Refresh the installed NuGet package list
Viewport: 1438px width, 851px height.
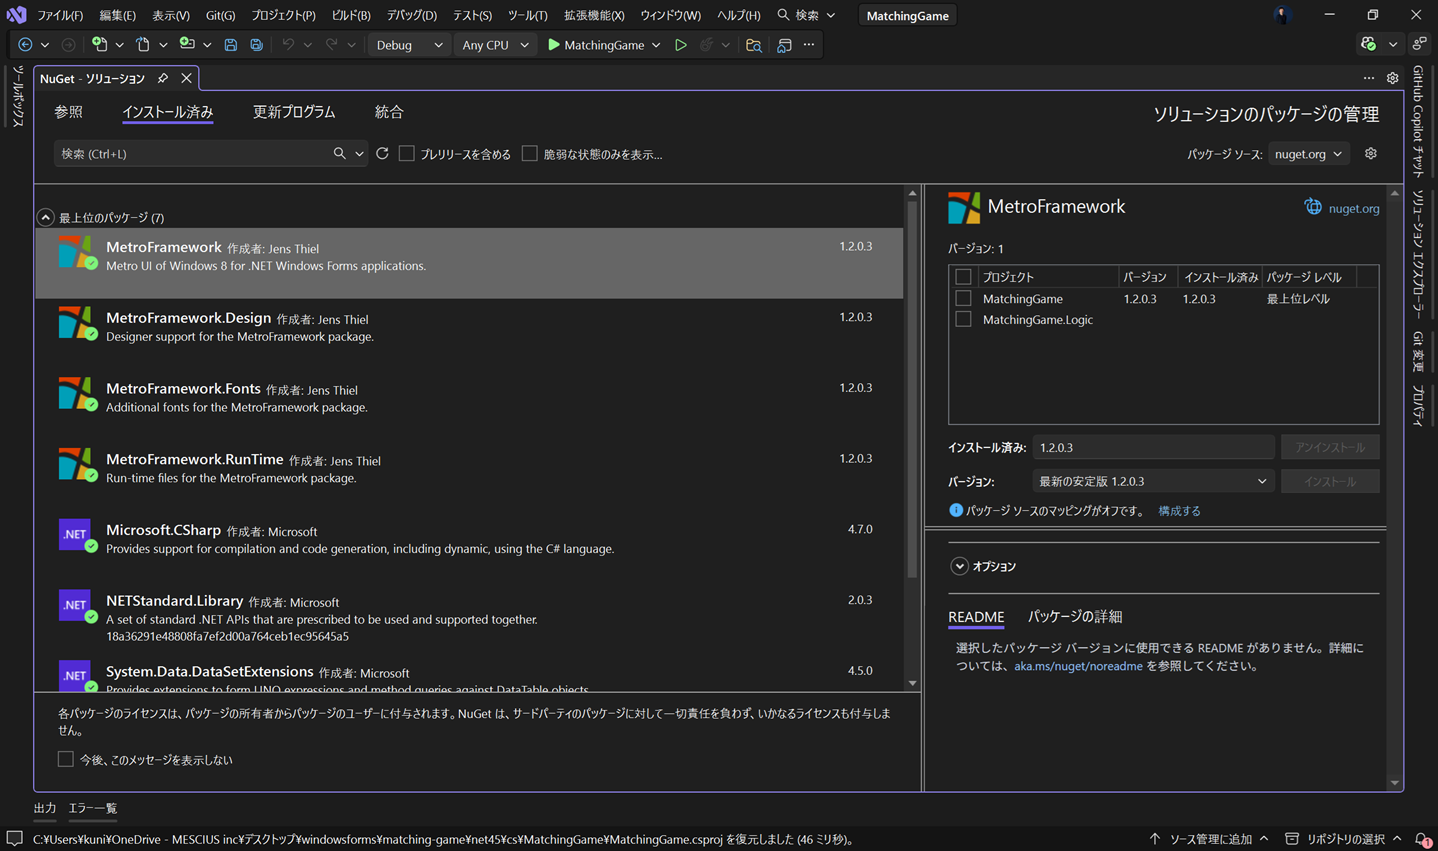tap(381, 153)
